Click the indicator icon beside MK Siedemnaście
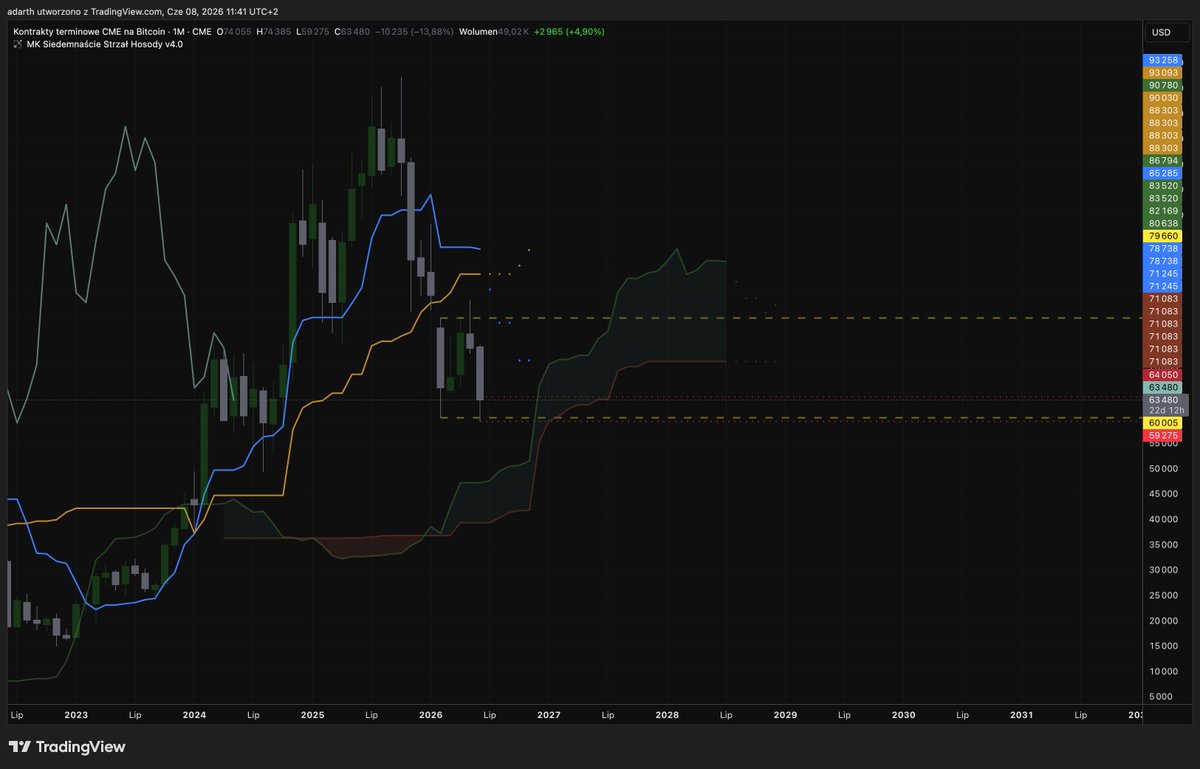The height and width of the screenshot is (769, 1200). tap(18, 44)
